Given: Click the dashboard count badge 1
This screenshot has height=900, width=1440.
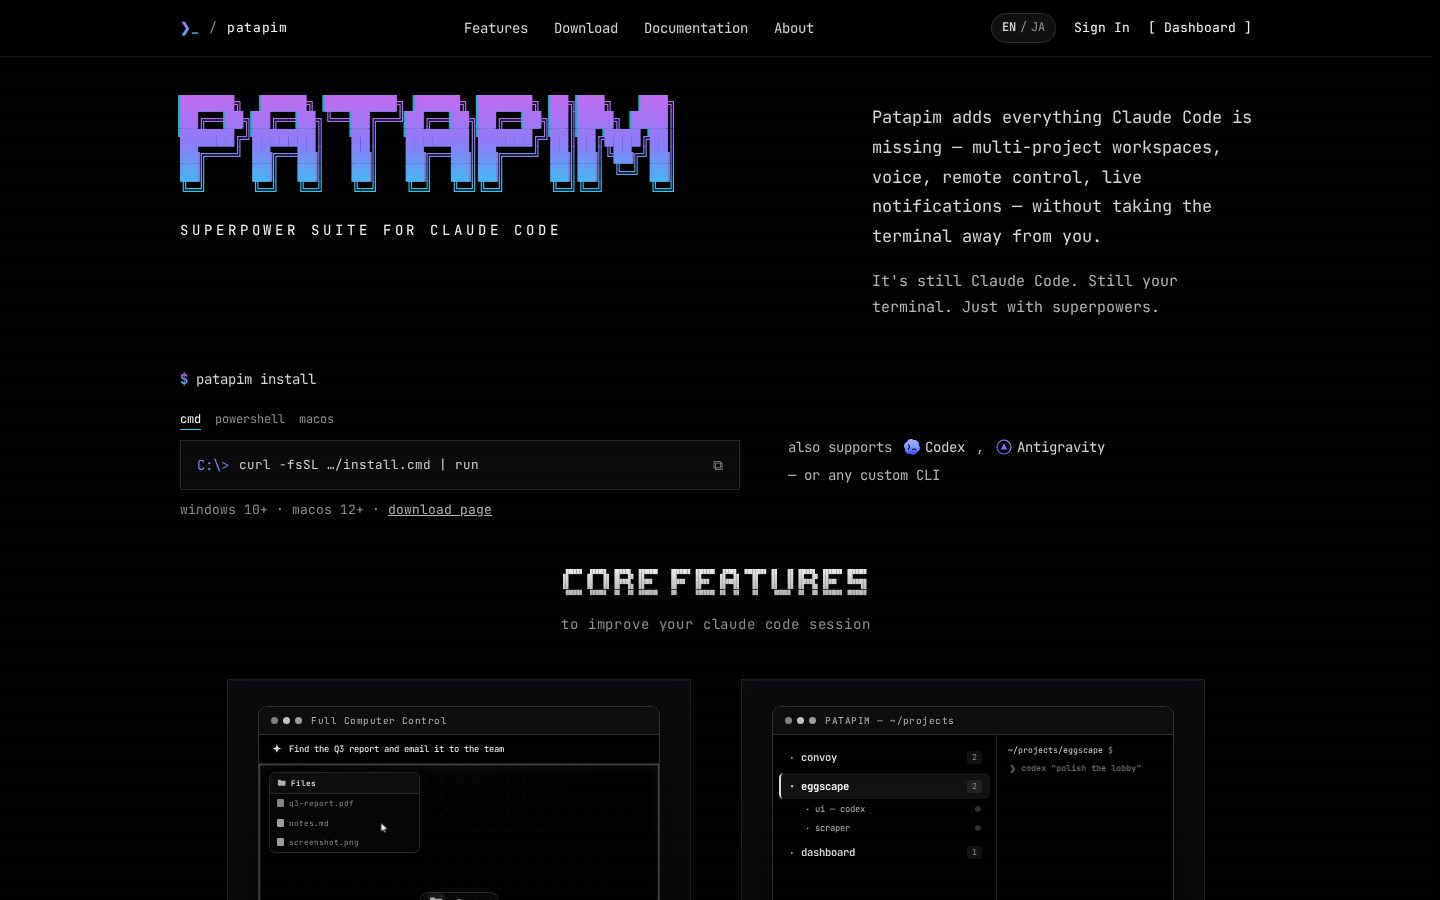Looking at the screenshot, I should (x=974, y=853).
